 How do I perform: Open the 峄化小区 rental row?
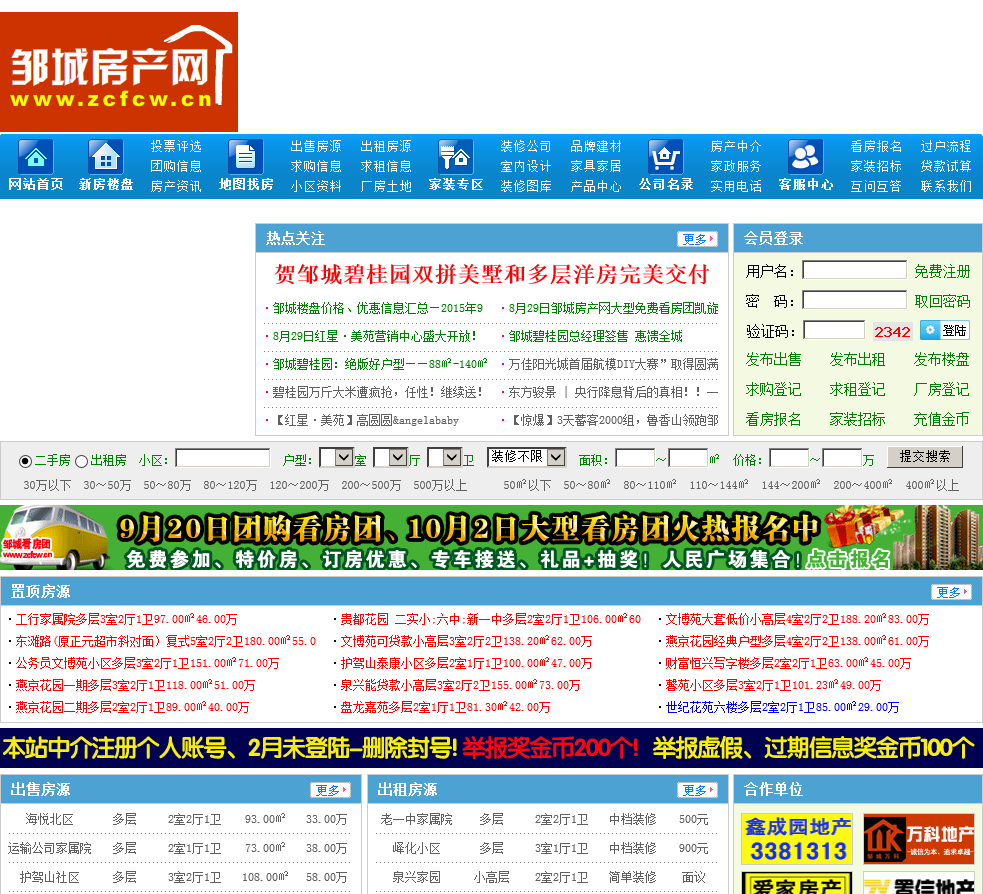click(547, 848)
